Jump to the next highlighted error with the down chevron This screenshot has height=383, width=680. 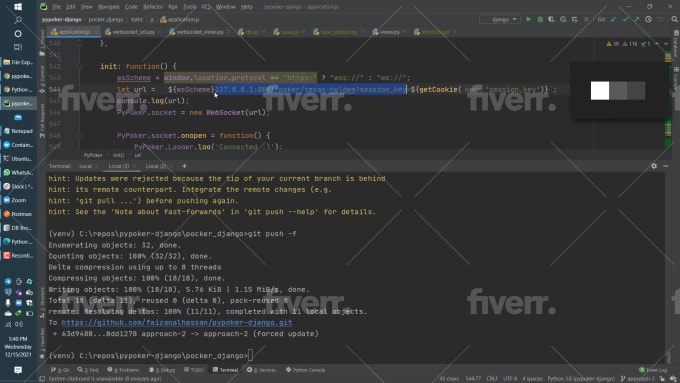tap(666, 44)
